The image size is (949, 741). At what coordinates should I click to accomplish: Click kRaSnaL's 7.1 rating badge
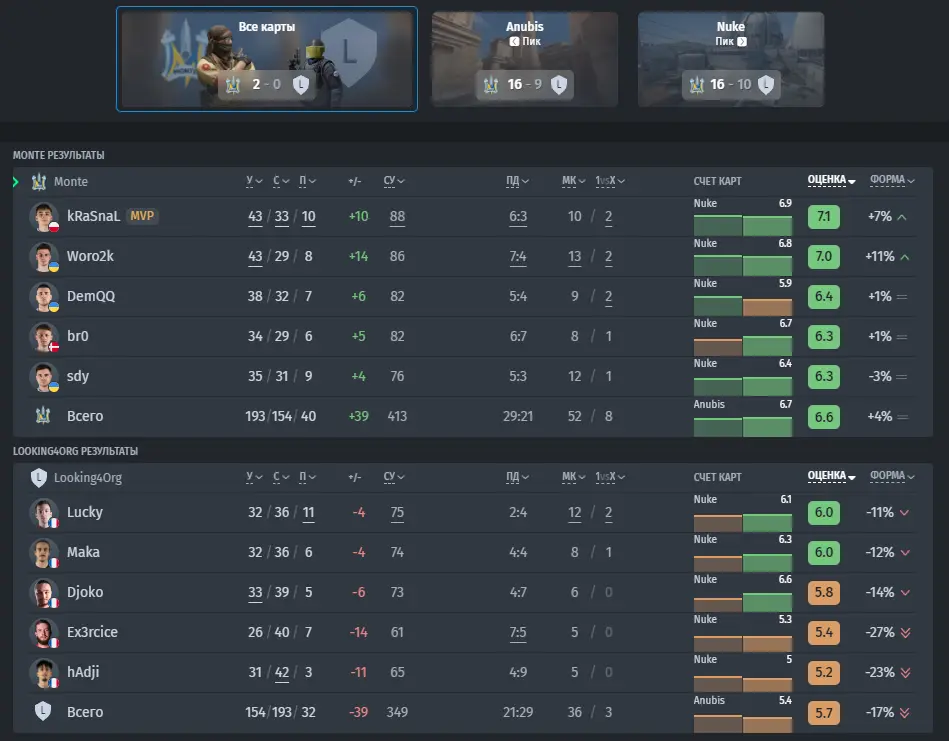point(824,217)
